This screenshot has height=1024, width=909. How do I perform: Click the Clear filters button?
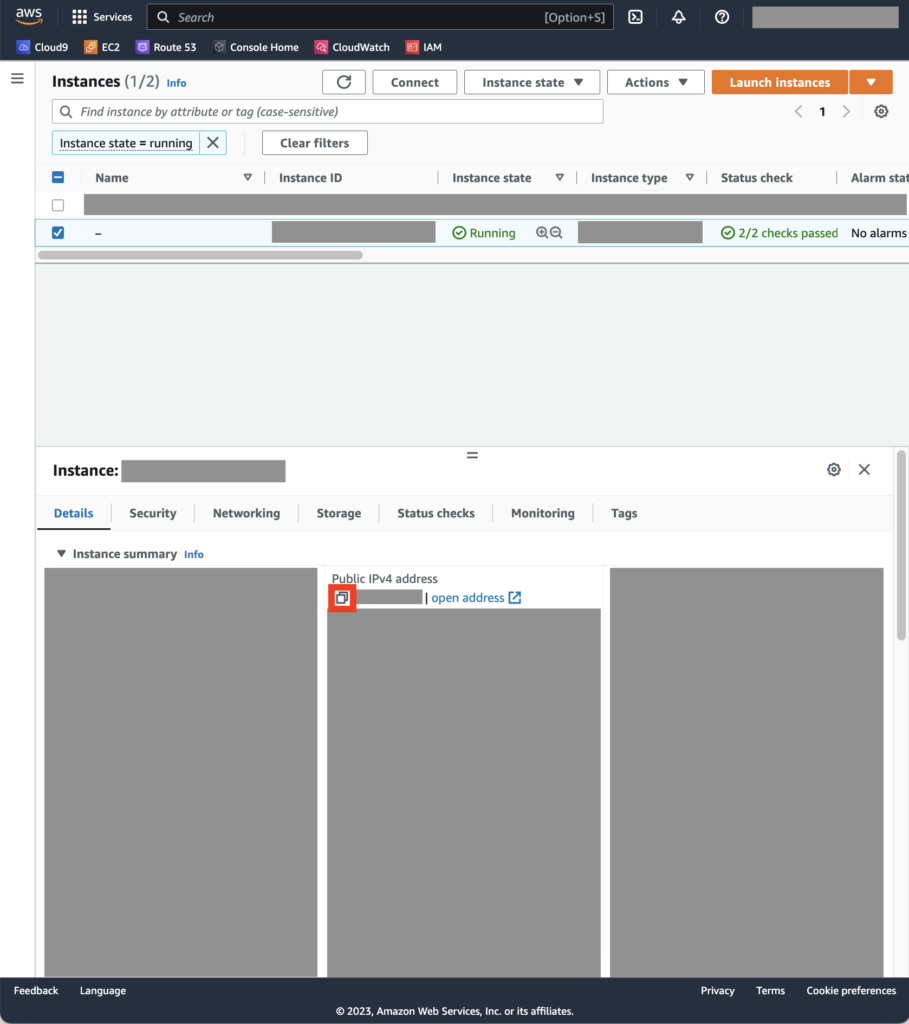point(315,143)
